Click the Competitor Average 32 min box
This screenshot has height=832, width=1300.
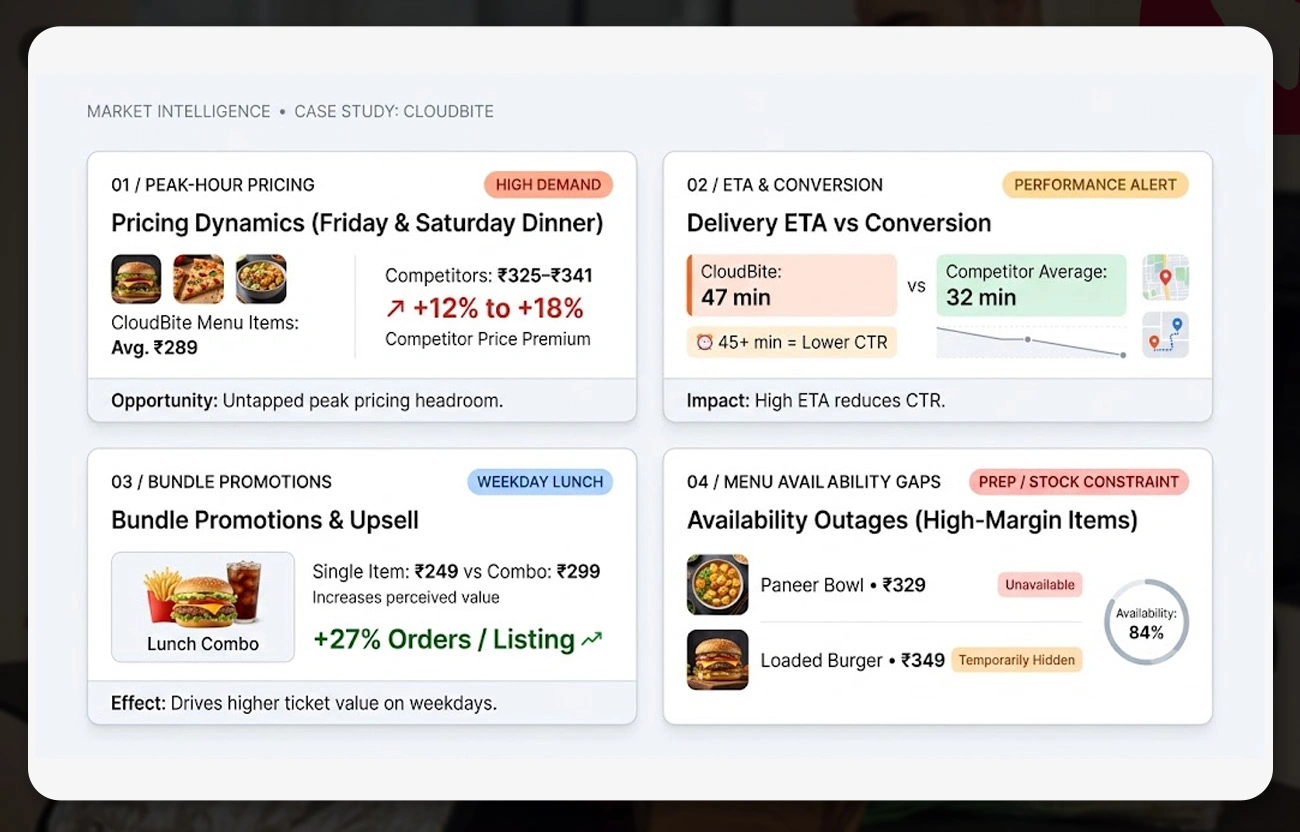[1032, 285]
